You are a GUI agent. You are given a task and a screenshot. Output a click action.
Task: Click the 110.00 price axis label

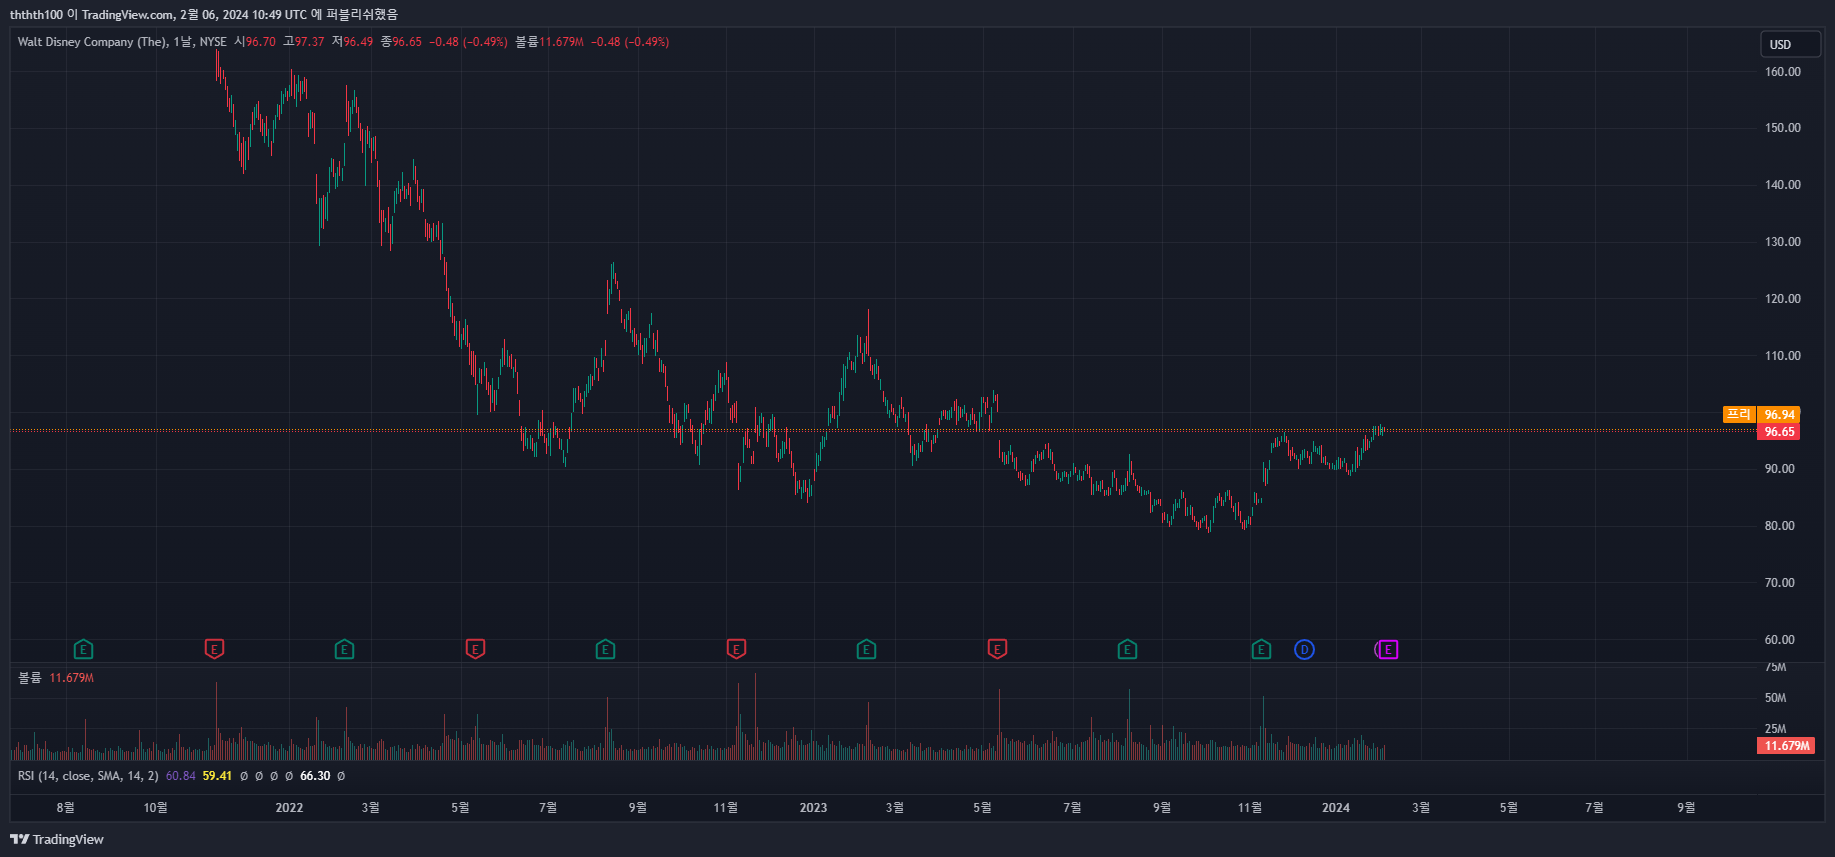1783,356
